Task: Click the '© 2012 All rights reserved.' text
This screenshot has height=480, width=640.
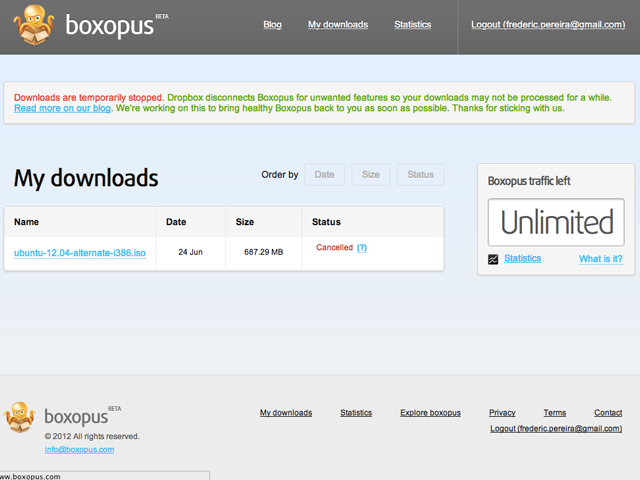Action: [x=92, y=436]
